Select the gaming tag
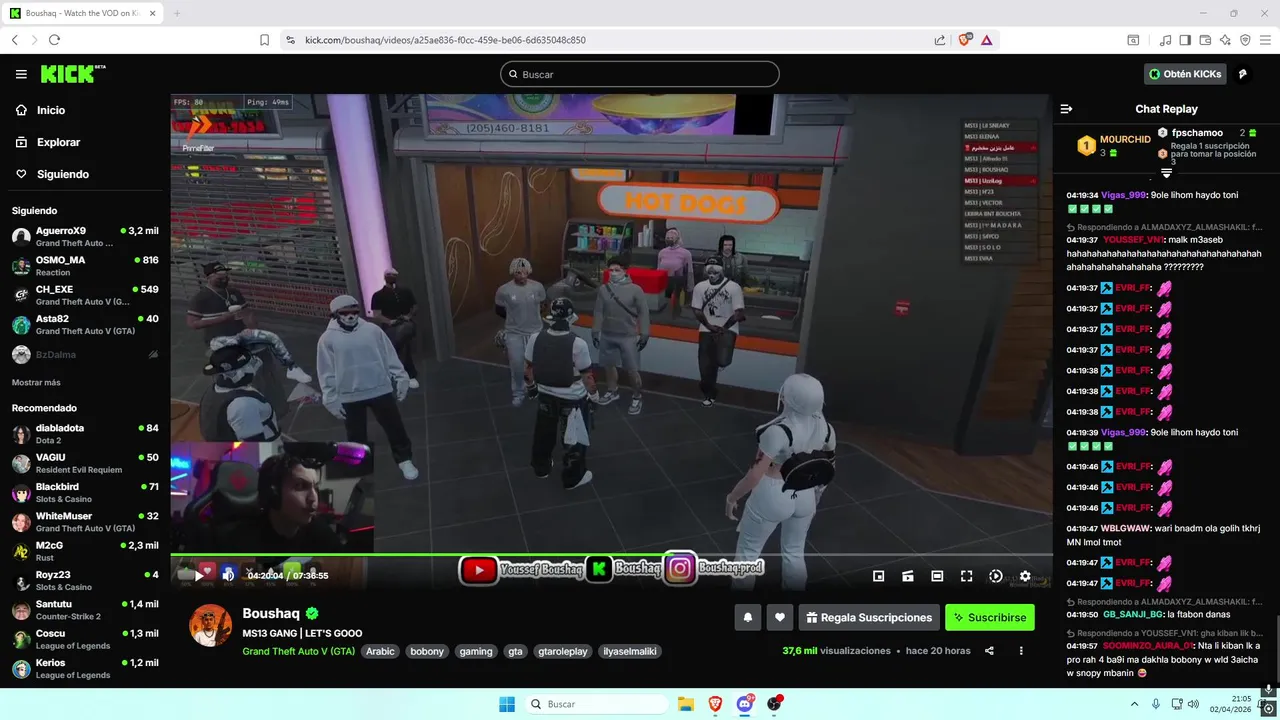 [x=476, y=651]
